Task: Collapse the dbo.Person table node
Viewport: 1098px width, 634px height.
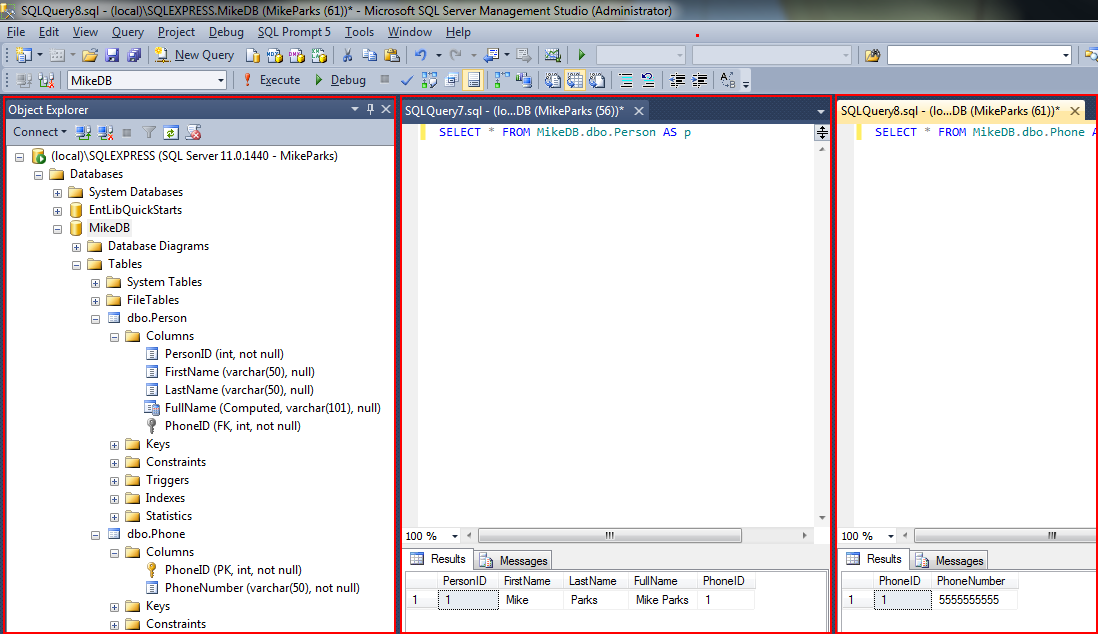Action: coord(95,319)
